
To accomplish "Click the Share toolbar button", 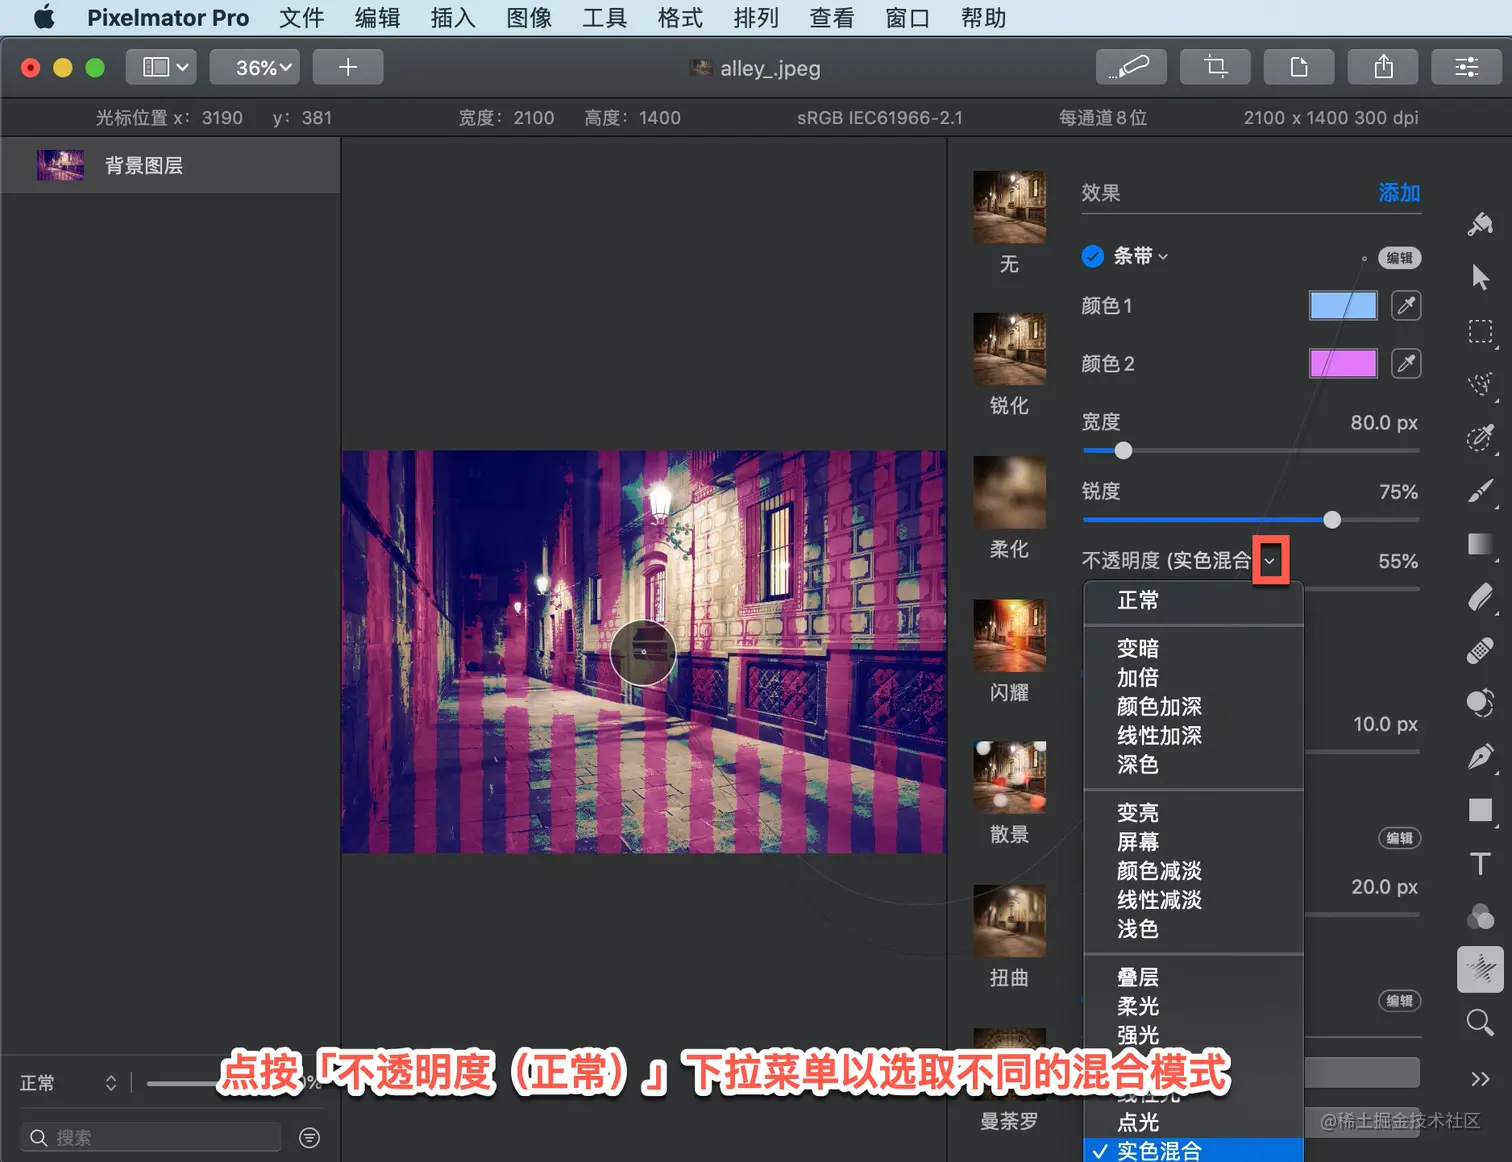I will pyautogui.click(x=1383, y=67).
